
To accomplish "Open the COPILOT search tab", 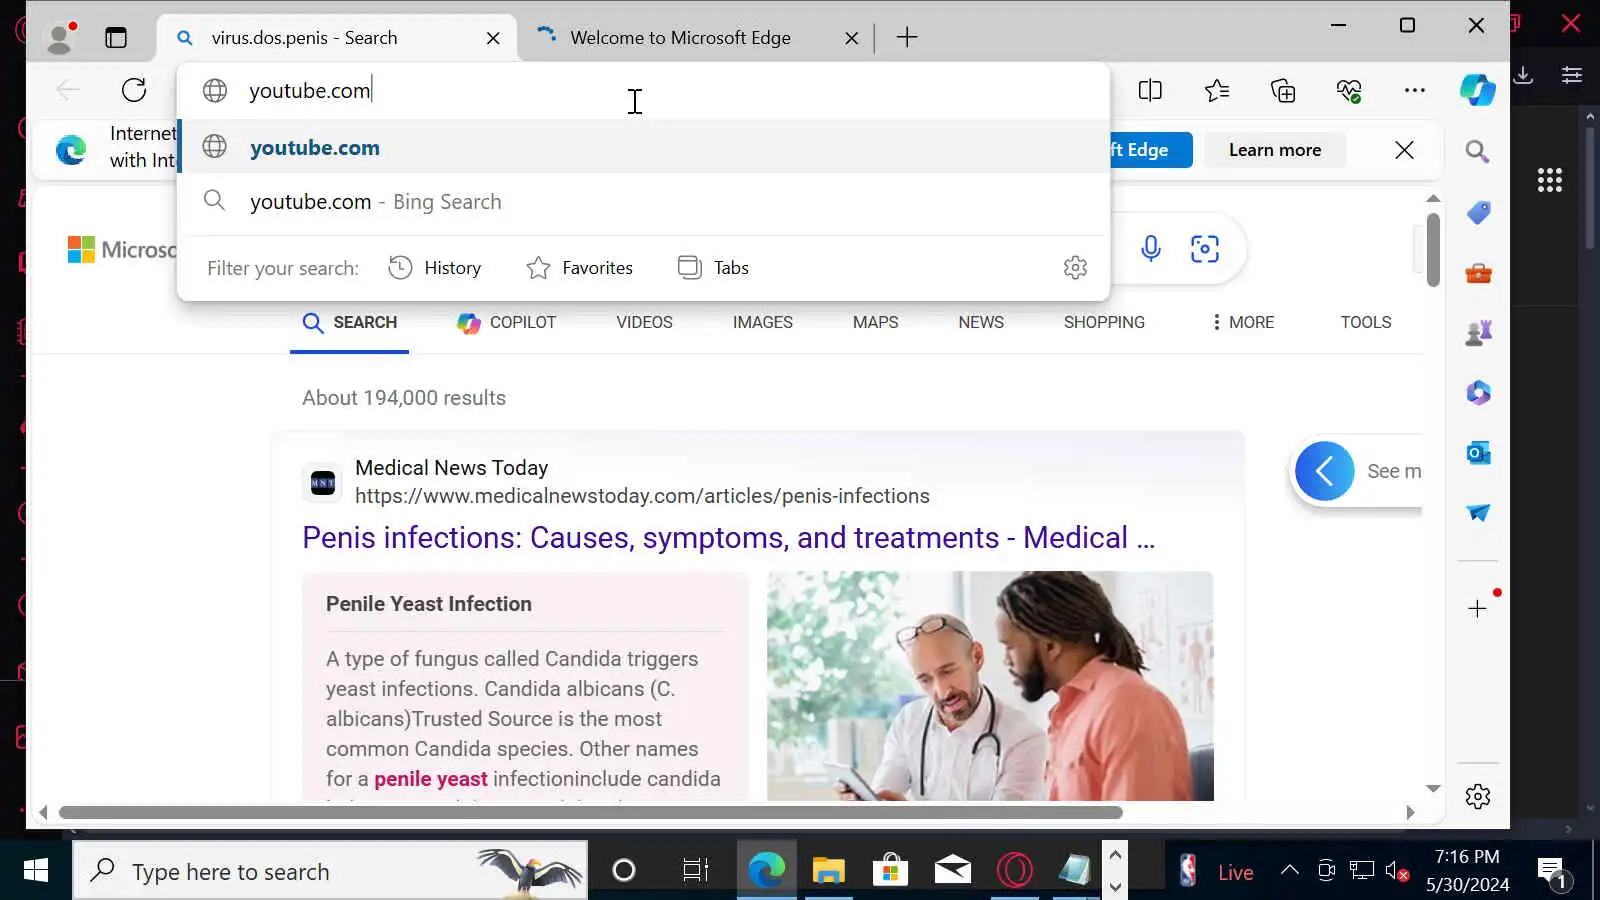I will [506, 322].
